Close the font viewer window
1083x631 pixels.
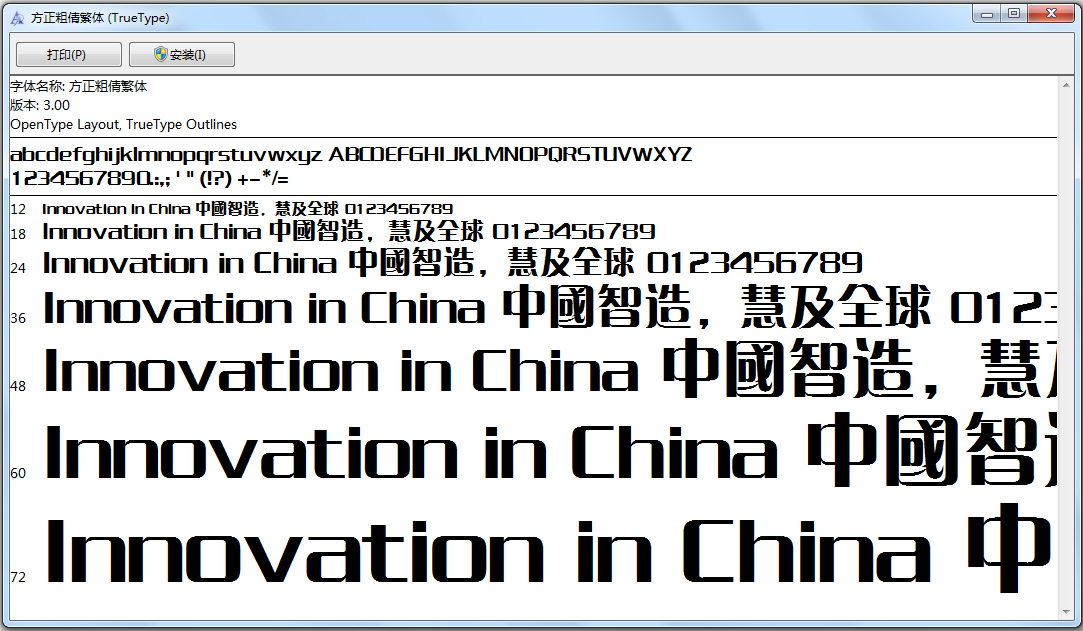click(x=1051, y=14)
